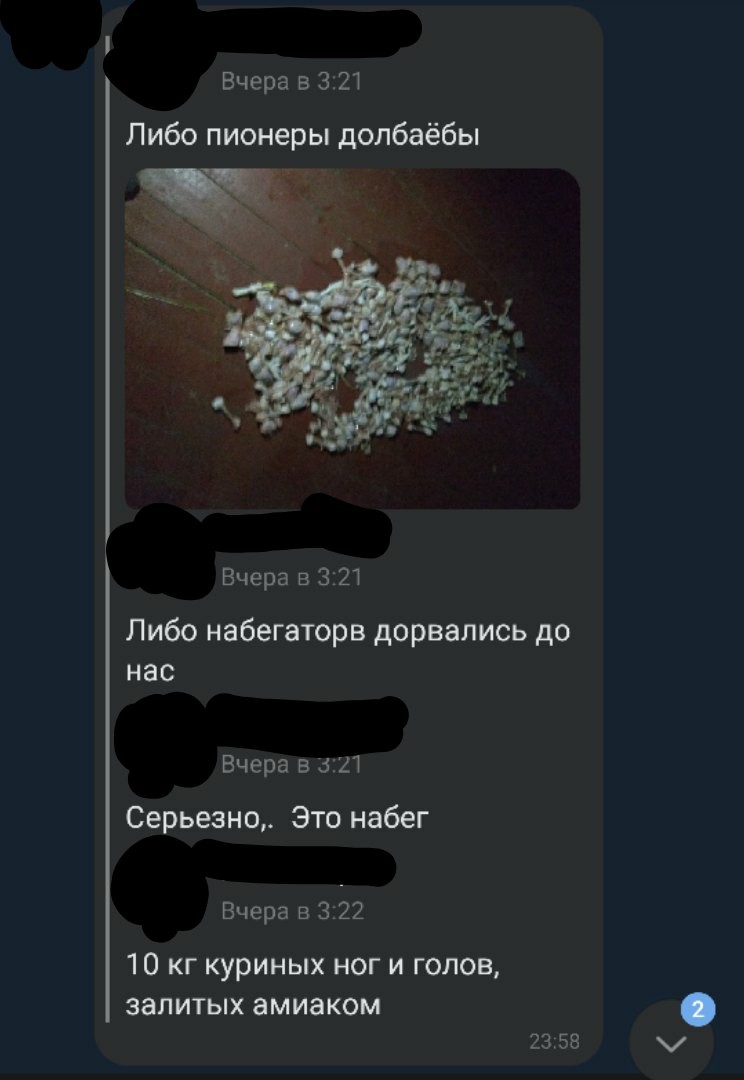Screen dimensions: 744x1080
Task: Tap the "Вчера в 3:21" timestamp above "Серьезно"
Action: point(291,765)
